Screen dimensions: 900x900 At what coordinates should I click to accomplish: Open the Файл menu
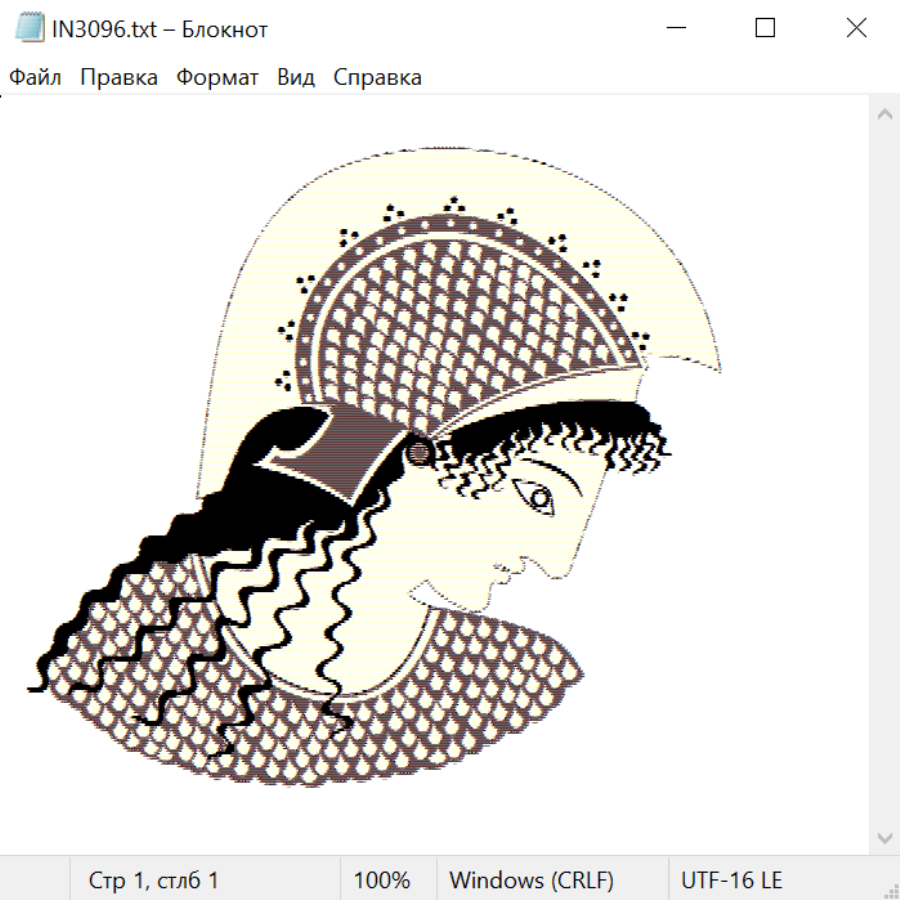36,78
